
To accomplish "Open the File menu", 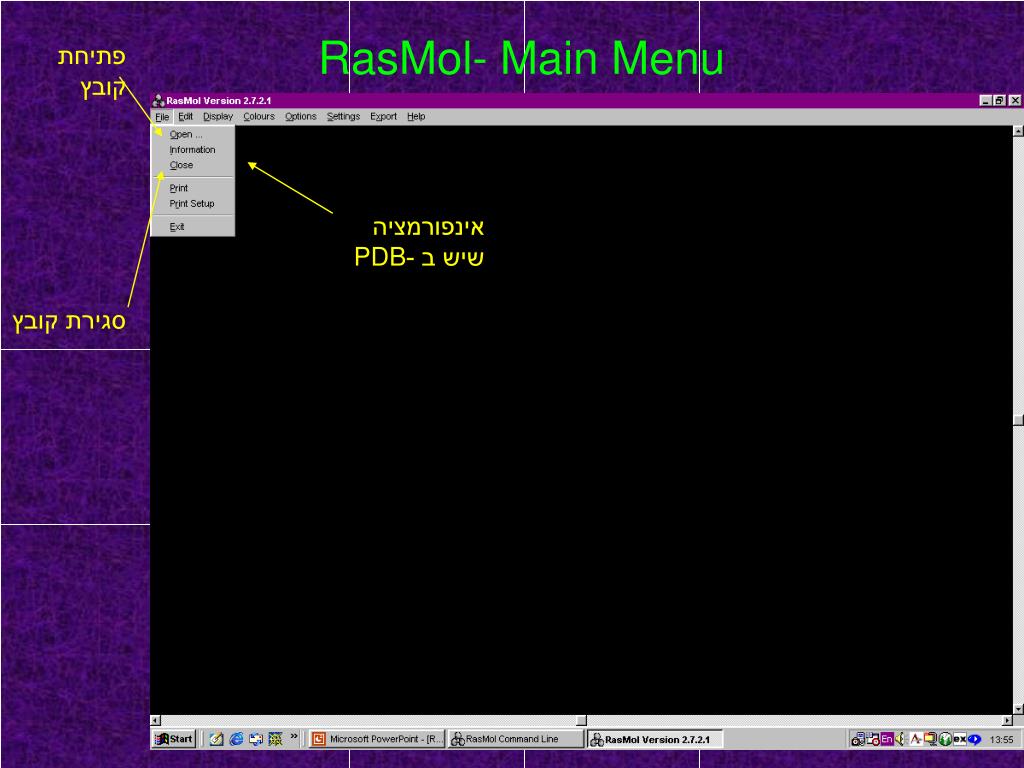I will pos(162,117).
